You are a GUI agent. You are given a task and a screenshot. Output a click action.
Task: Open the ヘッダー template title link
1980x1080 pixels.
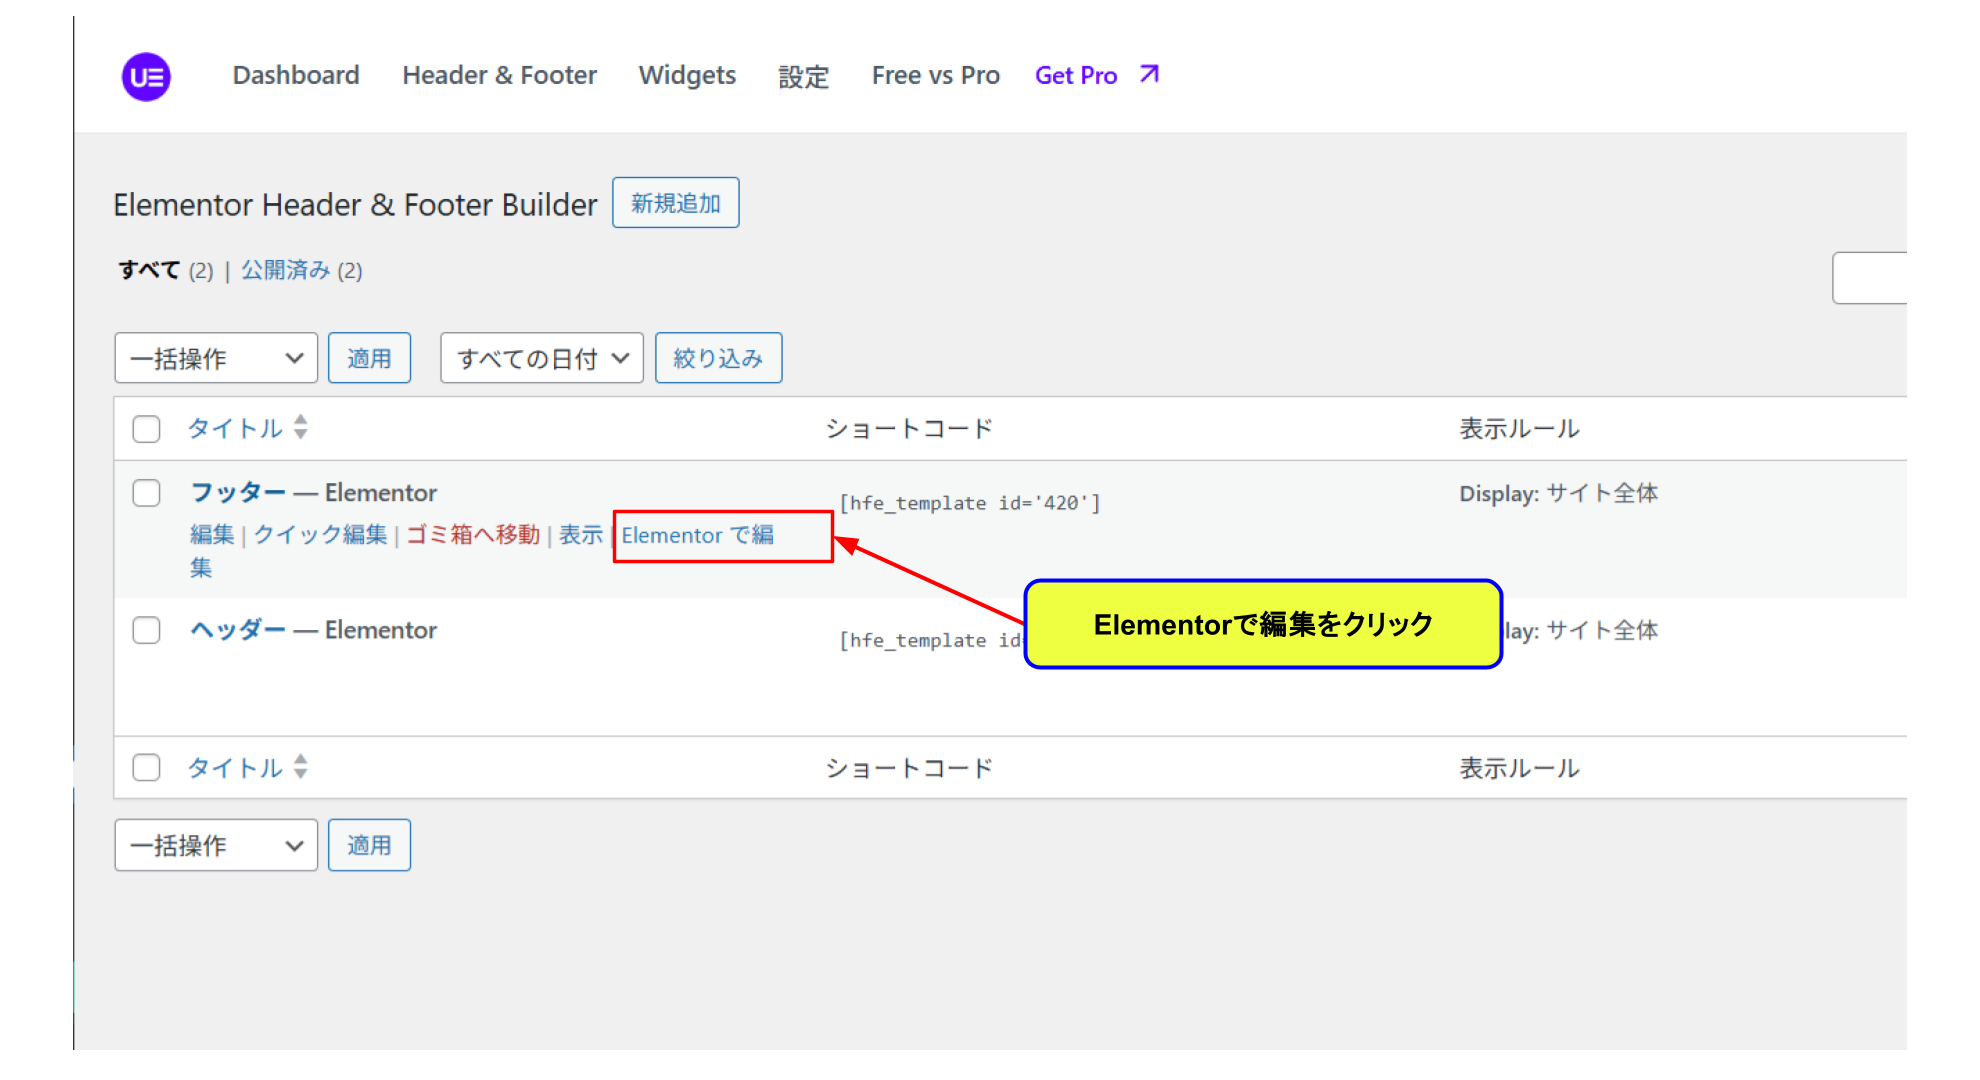(x=239, y=629)
